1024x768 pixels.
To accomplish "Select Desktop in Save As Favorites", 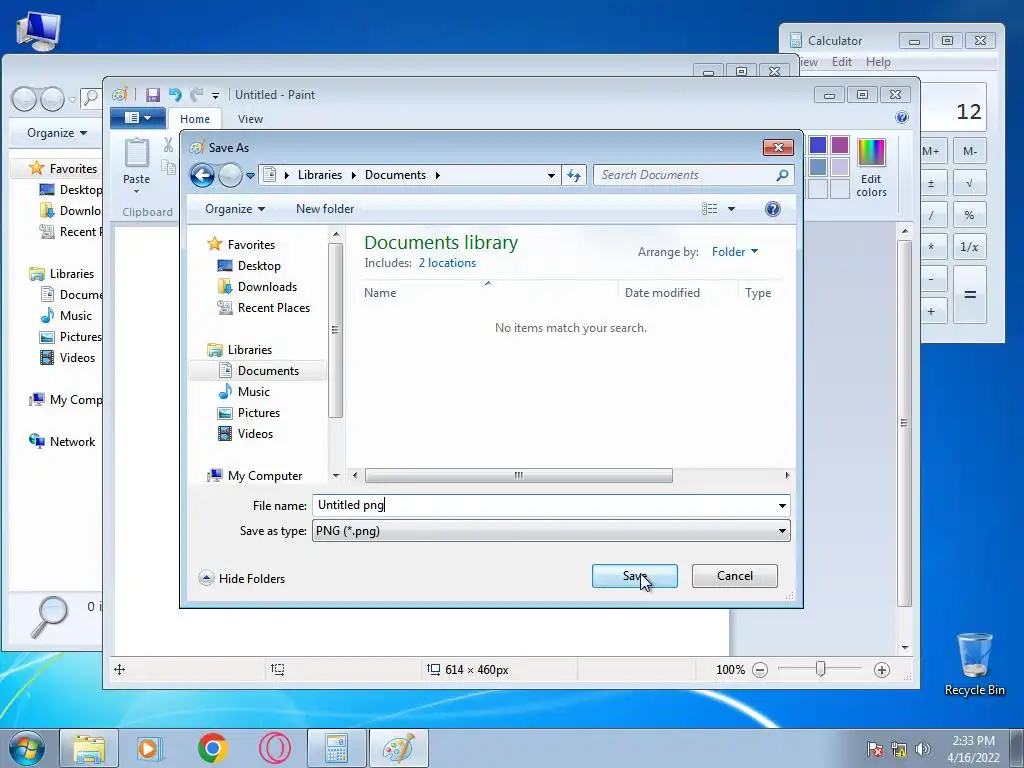I will coord(259,266).
